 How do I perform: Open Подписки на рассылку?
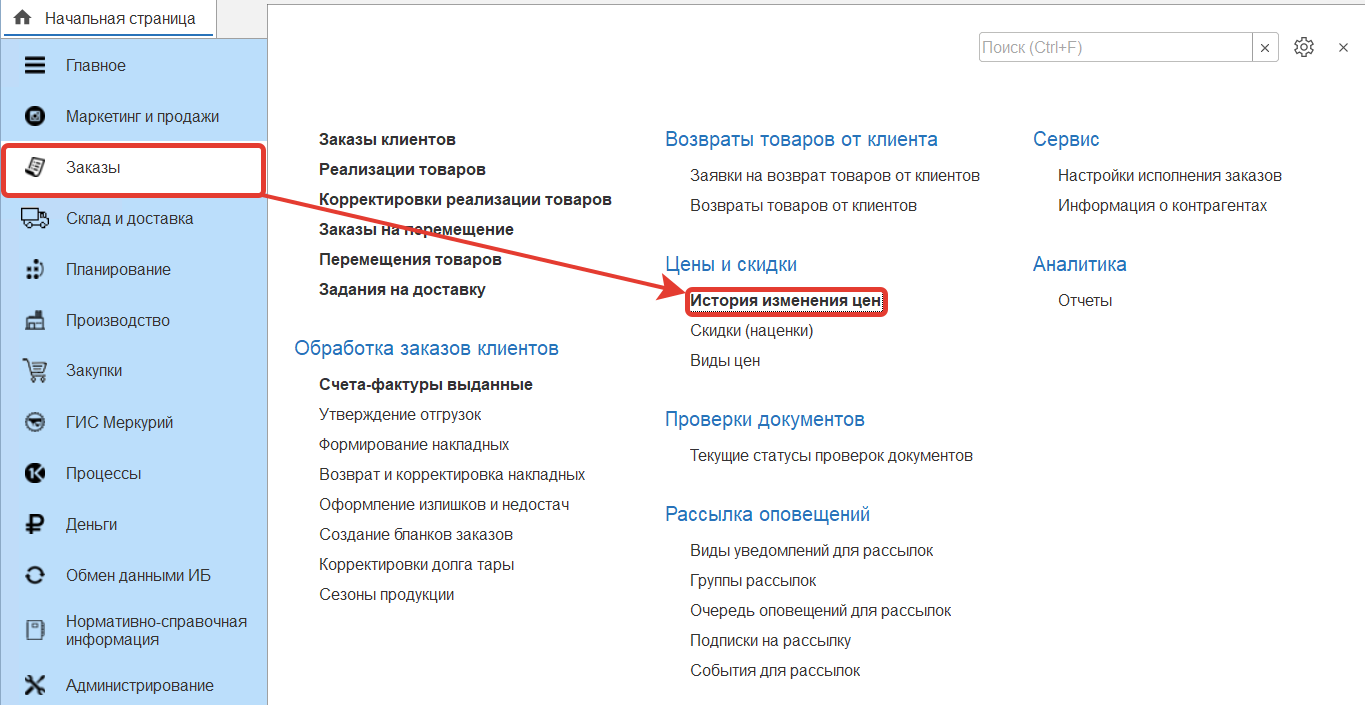tap(770, 641)
